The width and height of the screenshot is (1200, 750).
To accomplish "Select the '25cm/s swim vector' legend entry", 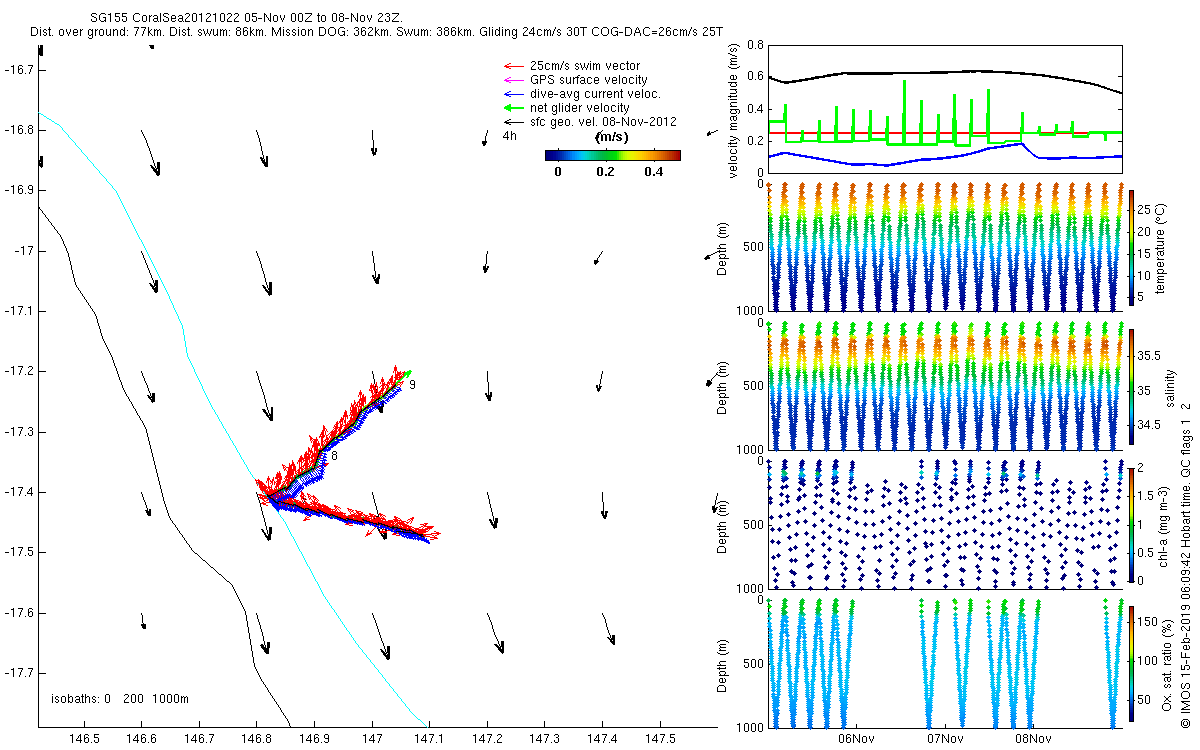I will (x=585, y=65).
